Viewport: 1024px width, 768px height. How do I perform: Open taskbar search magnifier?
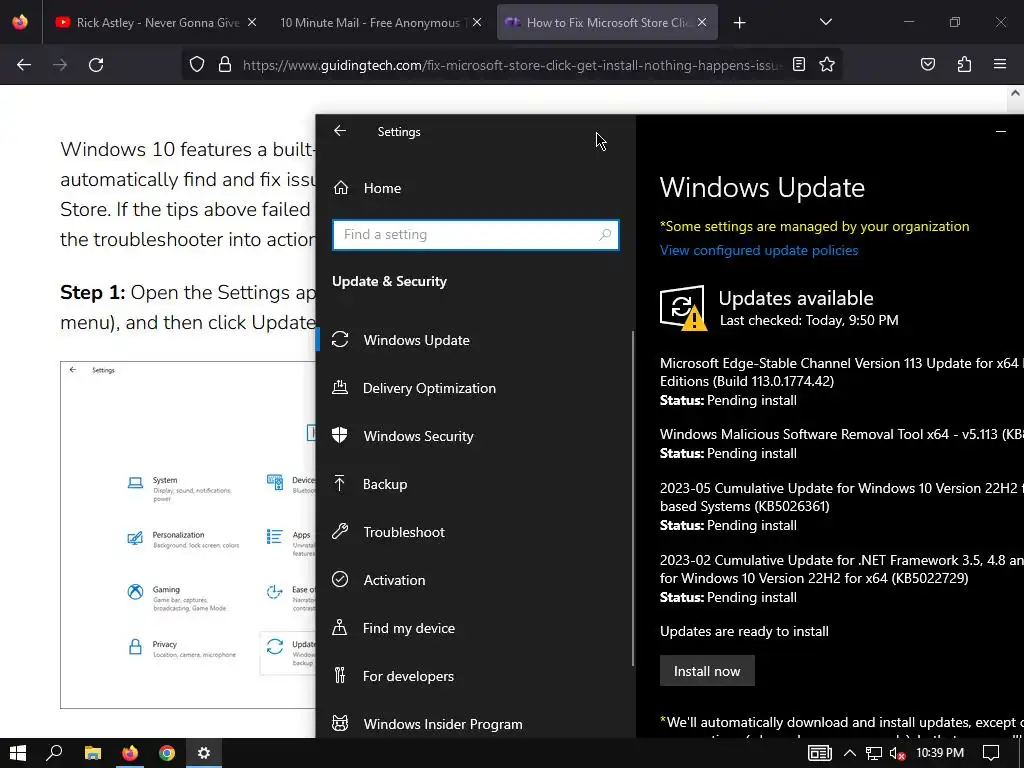pyautogui.click(x=55, y=753)
